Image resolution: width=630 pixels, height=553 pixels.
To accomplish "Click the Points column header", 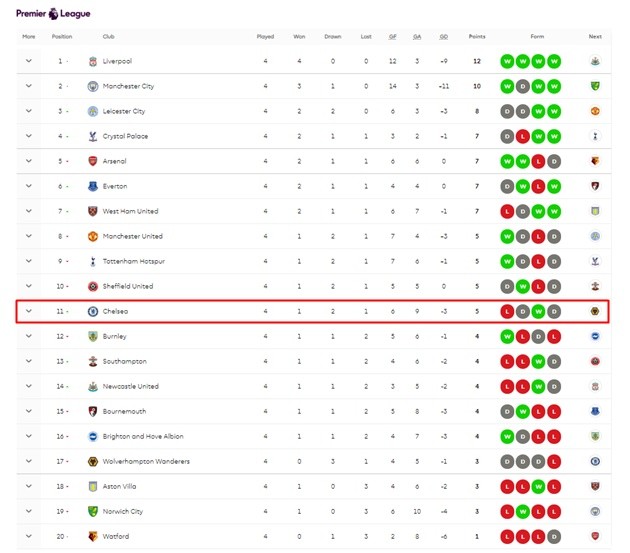I will 477,37.
